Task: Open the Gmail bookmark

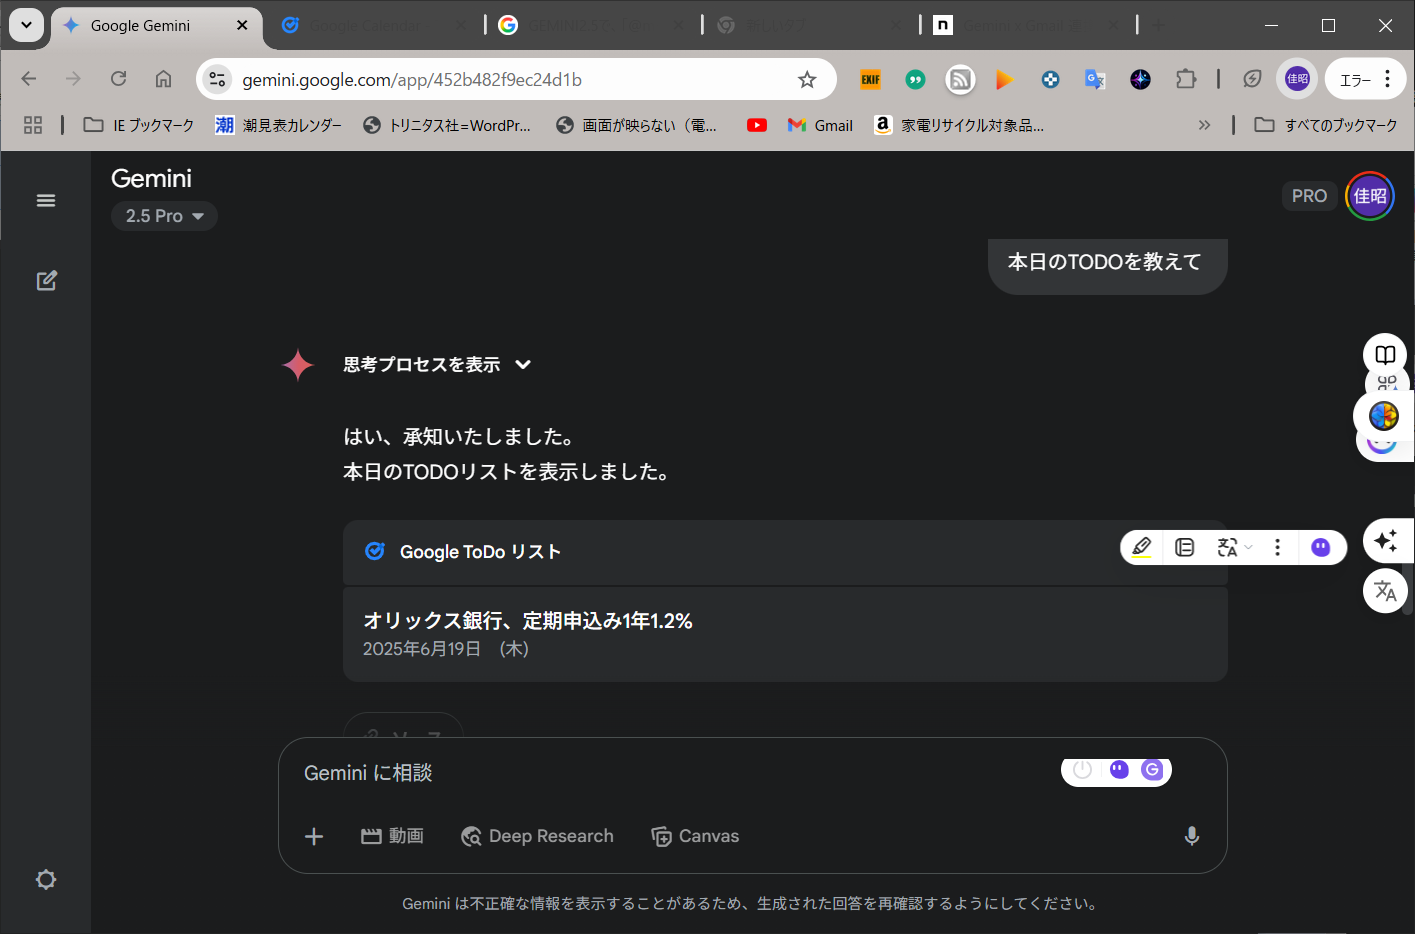Action: [820, 125]
